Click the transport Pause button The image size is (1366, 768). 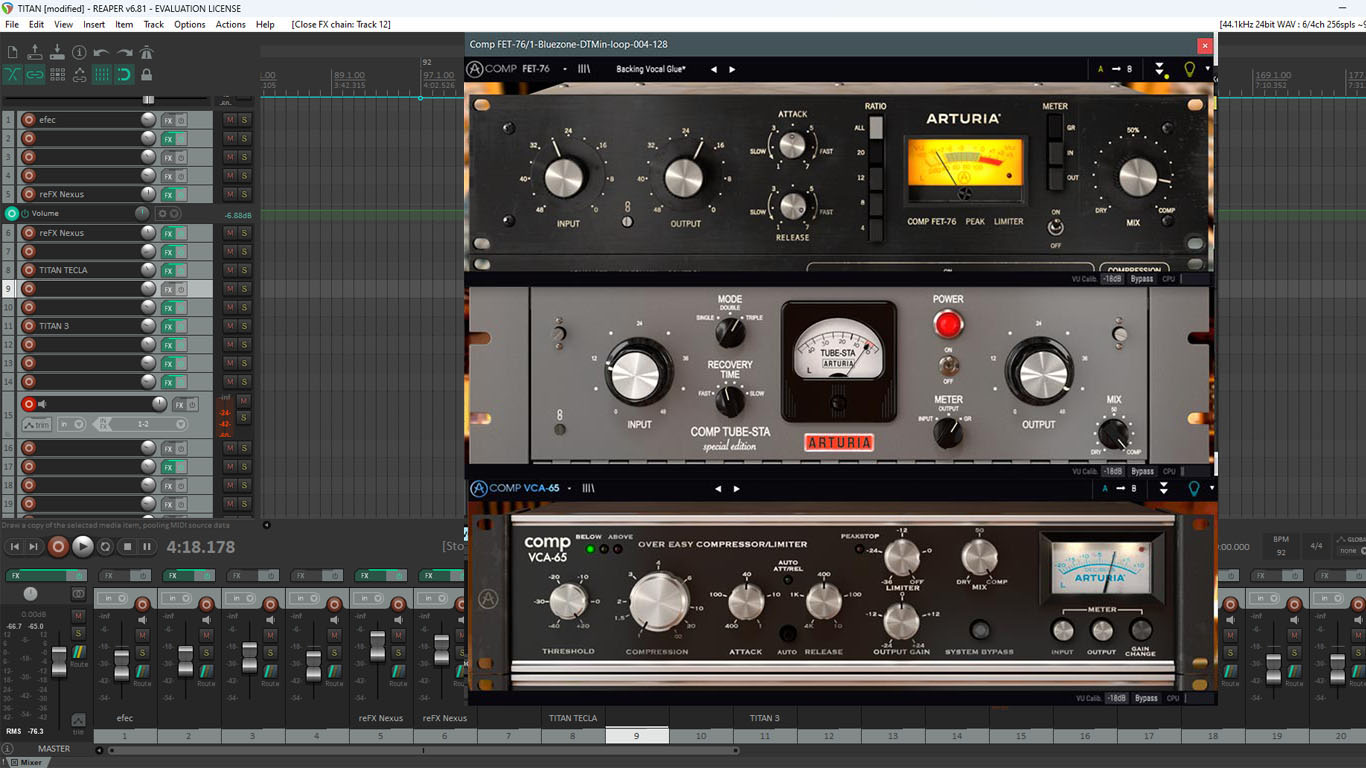point(147,547)
